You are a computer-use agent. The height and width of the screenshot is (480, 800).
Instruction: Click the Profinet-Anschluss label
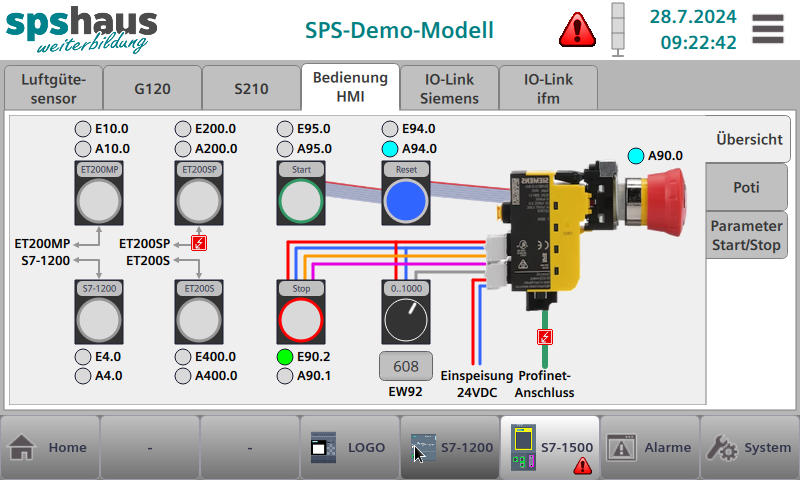pos(544,384)
